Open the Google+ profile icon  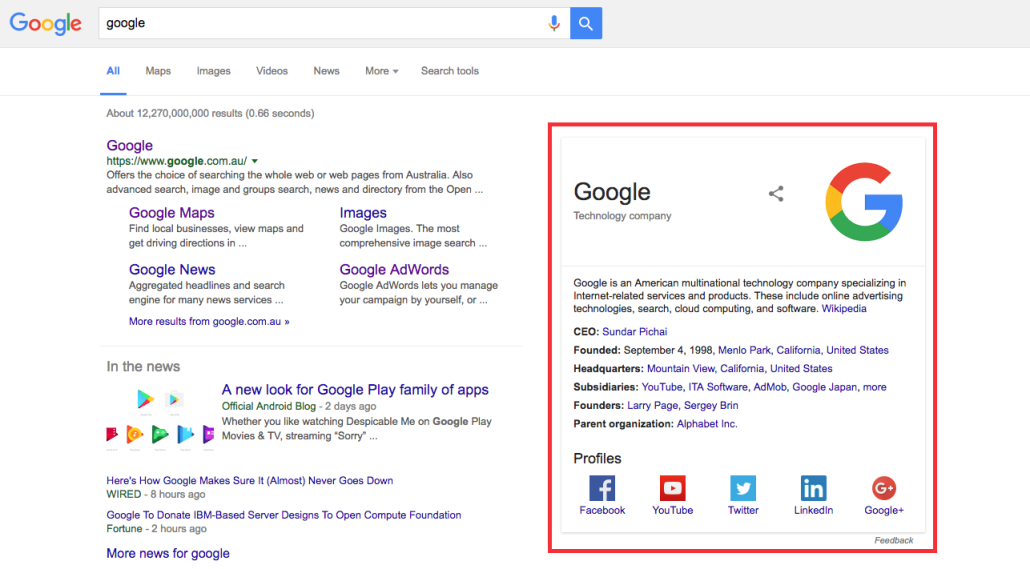coord(883,488)
